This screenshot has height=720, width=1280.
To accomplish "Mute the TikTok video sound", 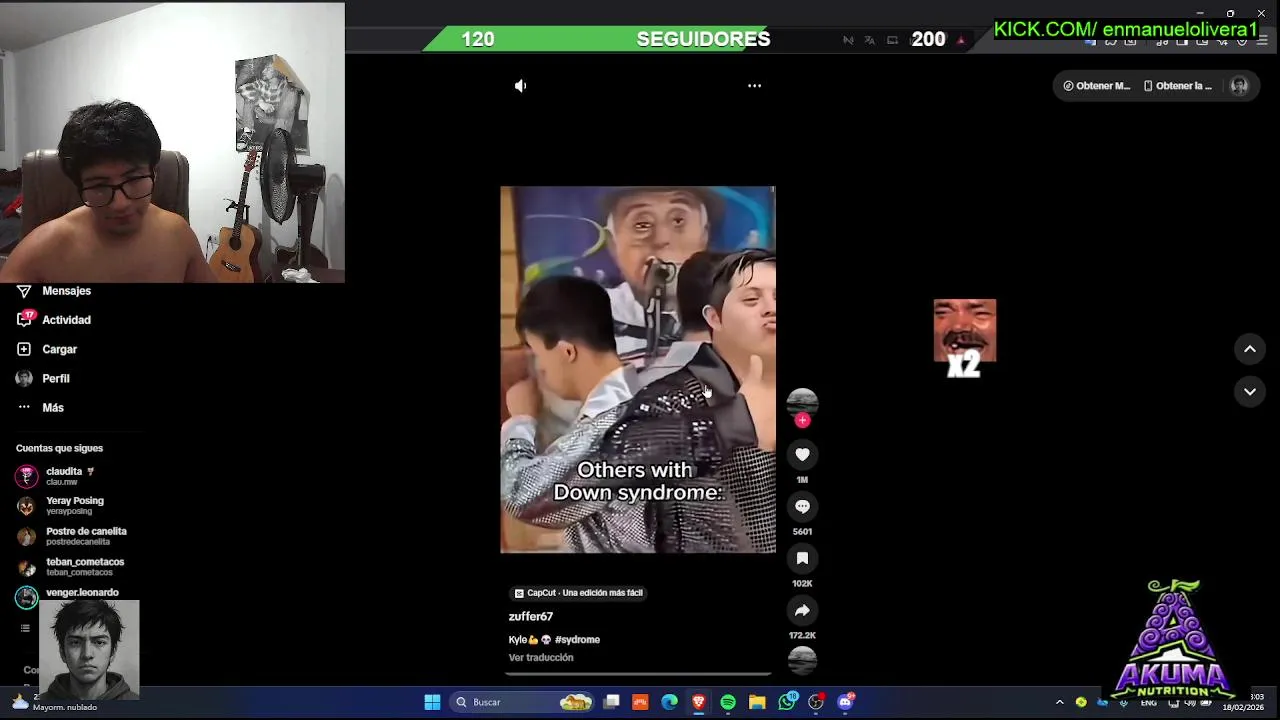I will pos(520,86).
